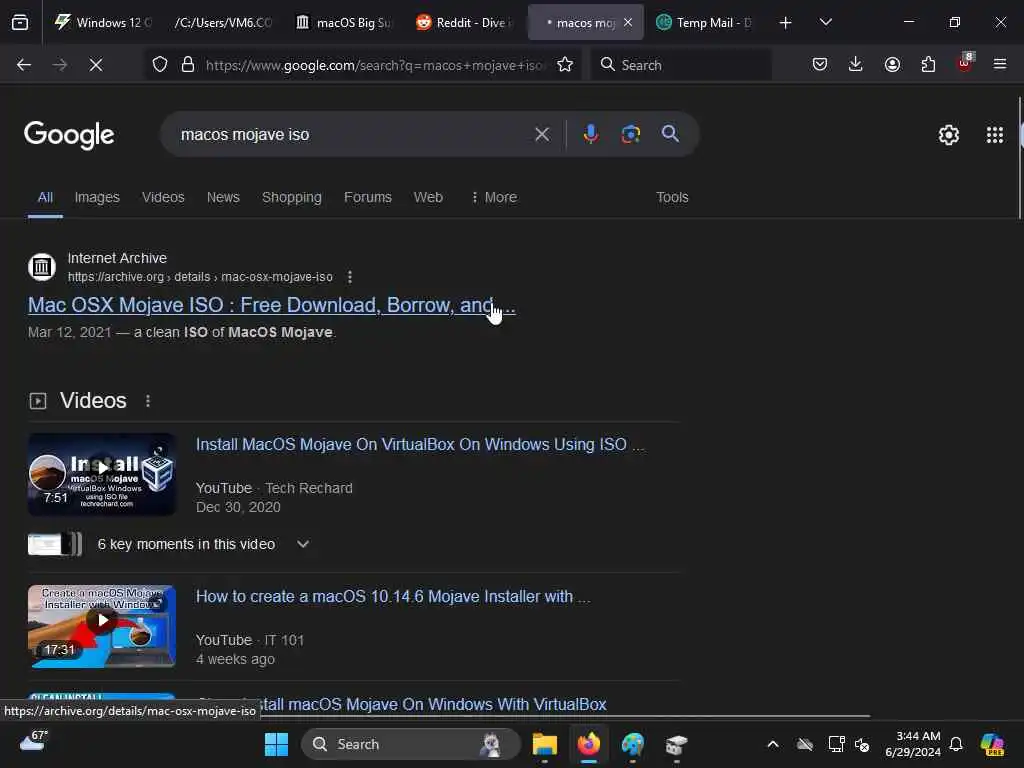
Task: Open the Tools search options
Action: (672, 197)
